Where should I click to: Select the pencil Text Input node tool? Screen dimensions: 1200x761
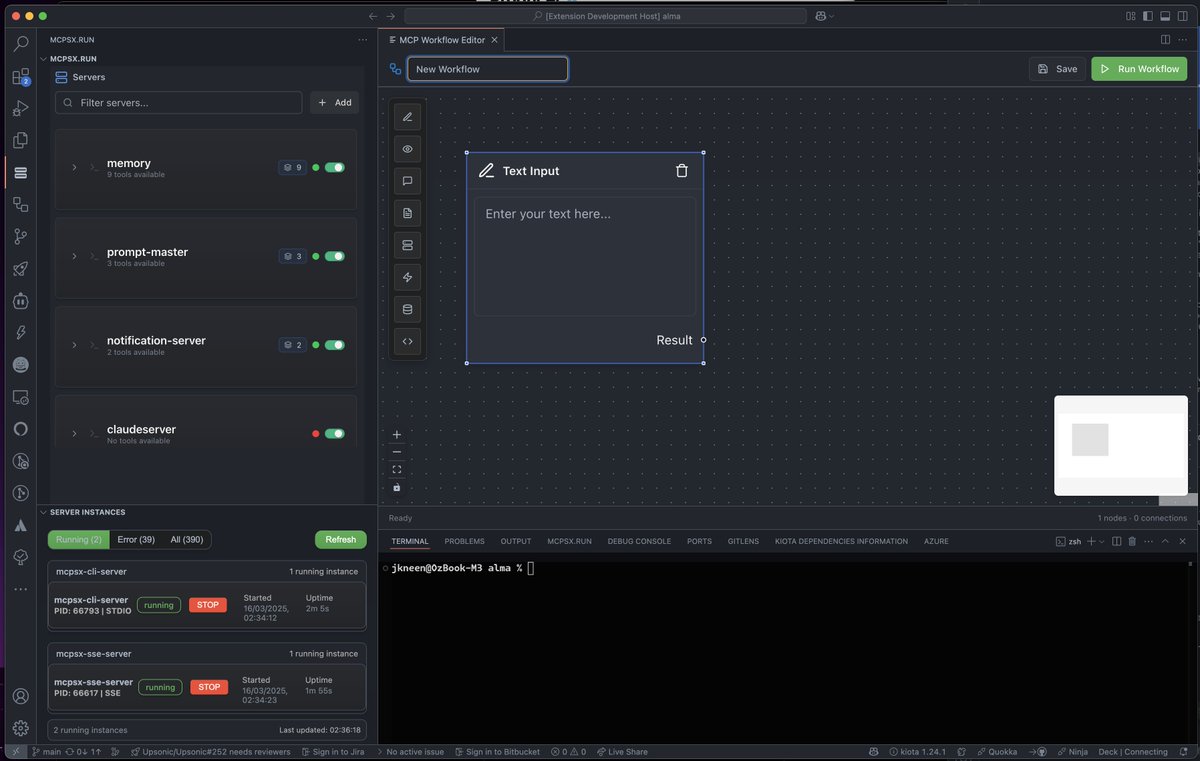[407, 117]
